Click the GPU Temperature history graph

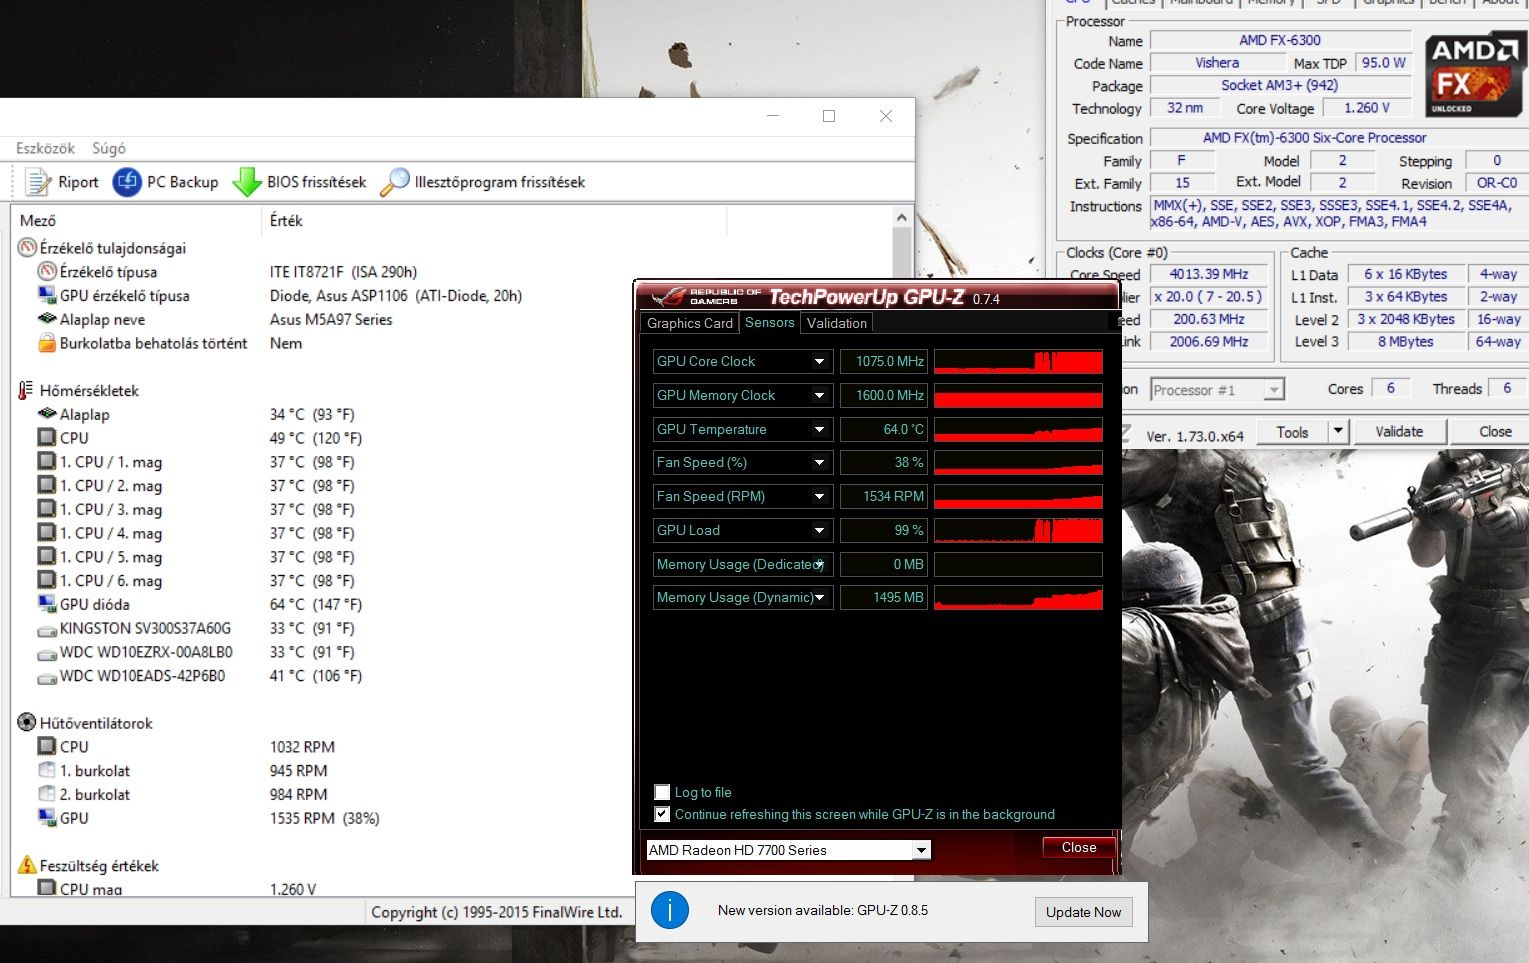1018,429
